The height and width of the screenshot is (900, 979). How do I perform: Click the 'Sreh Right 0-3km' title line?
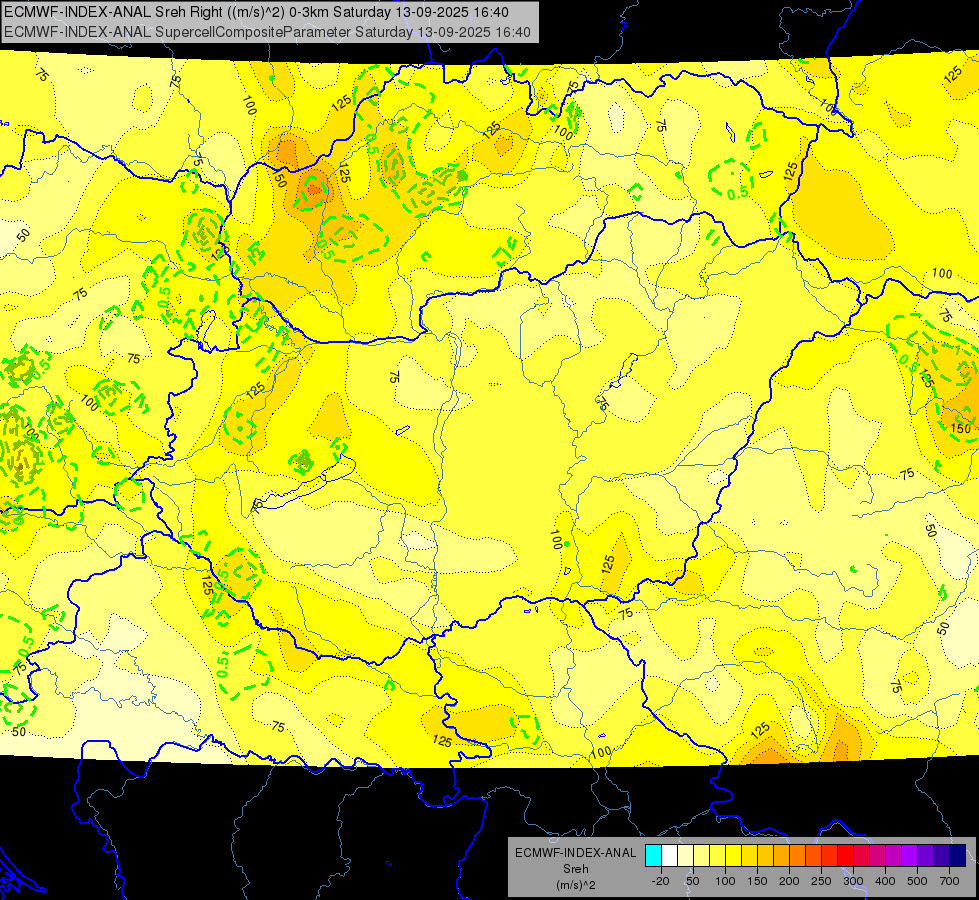pyautogui.click(x=256, y=12)
